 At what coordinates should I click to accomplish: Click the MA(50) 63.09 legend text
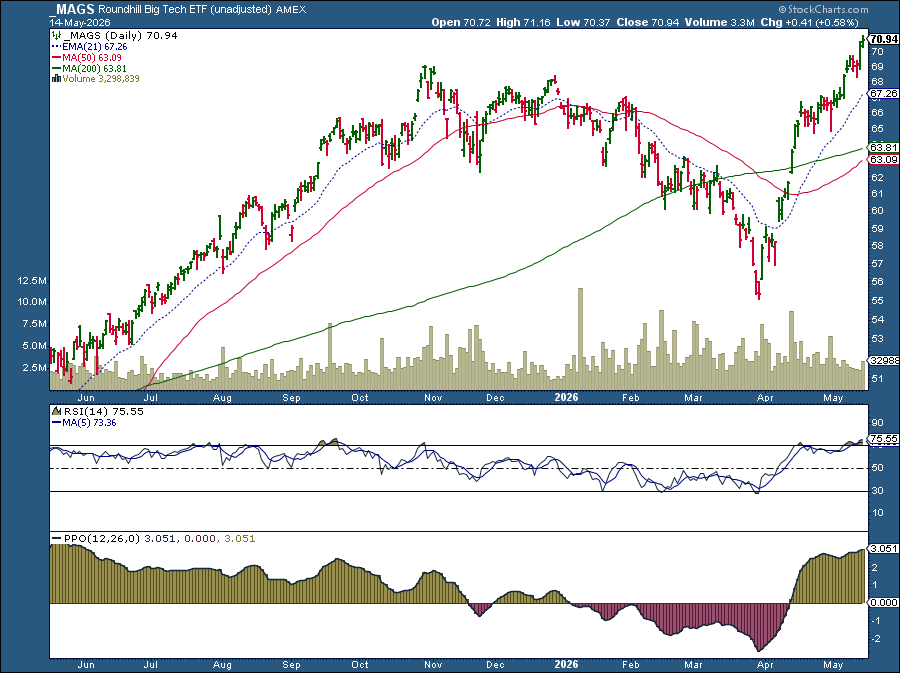pyautogui.click(x=92, y=57)
